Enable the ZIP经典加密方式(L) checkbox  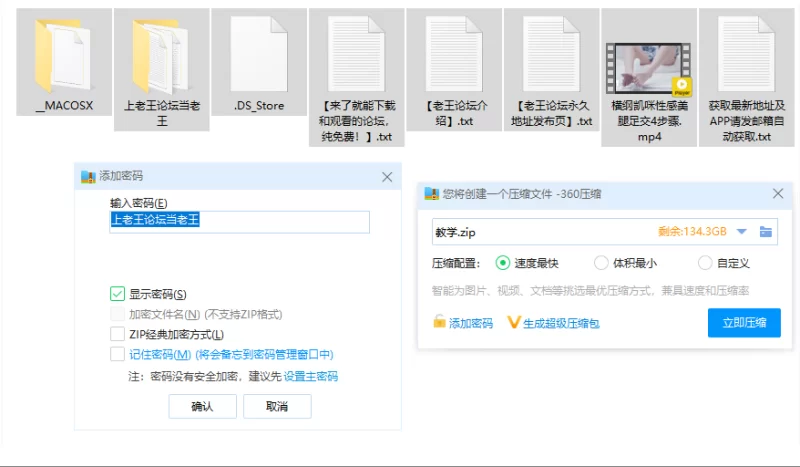[117, 334]
